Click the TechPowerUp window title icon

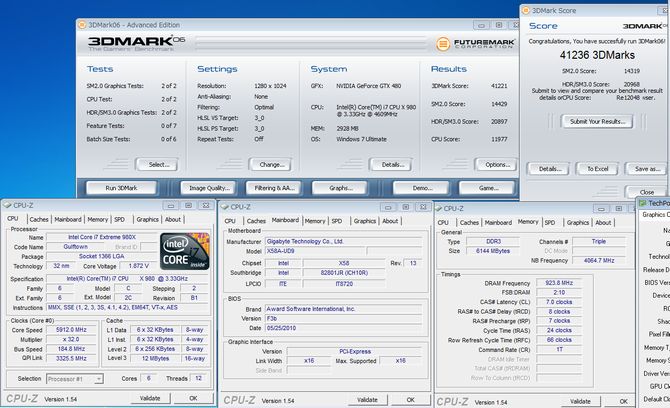point(643,203)
